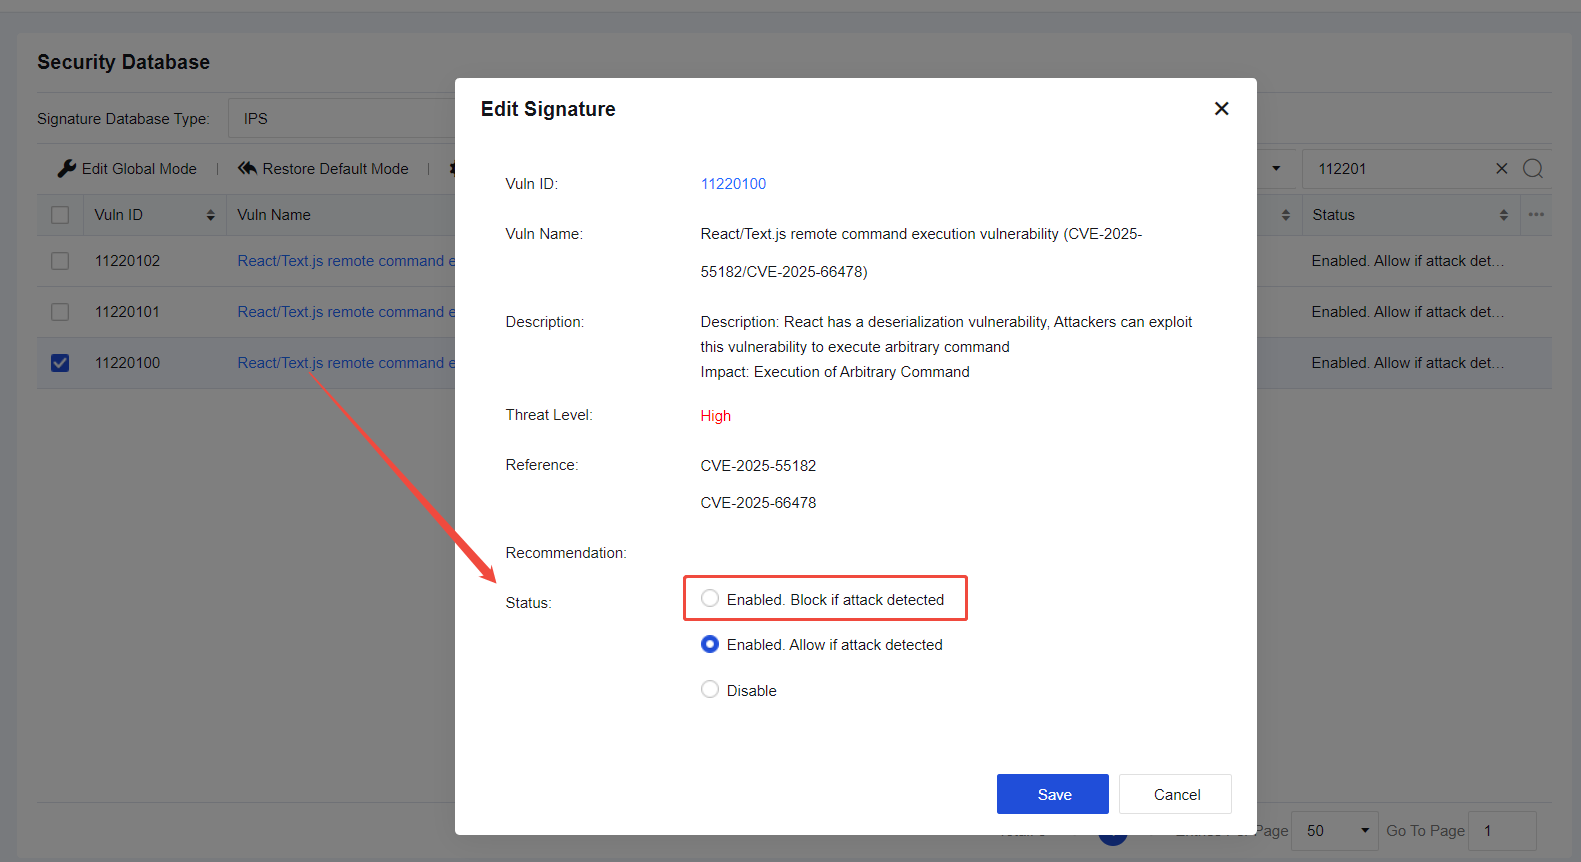Viewport: 1581px width, 862px height.
Task: Cancel editing the signature
Action: point(1175,794)
